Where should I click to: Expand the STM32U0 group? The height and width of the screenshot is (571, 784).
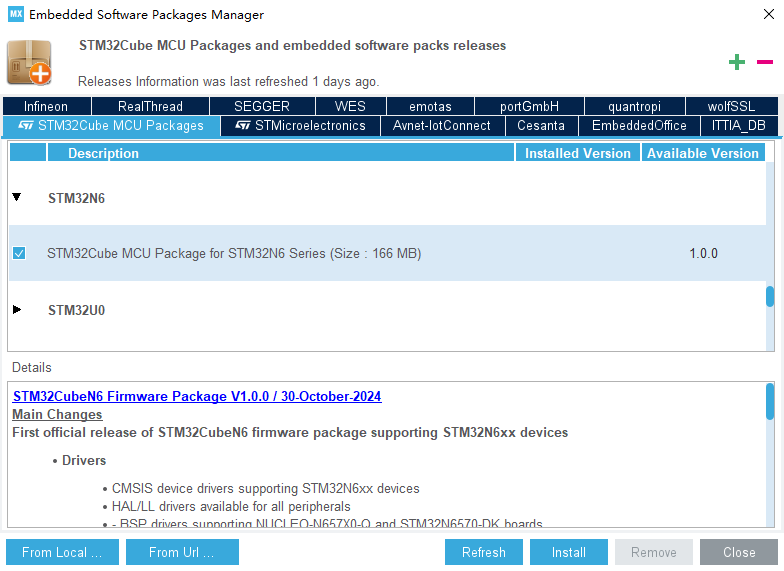click(x=16, y=310)
